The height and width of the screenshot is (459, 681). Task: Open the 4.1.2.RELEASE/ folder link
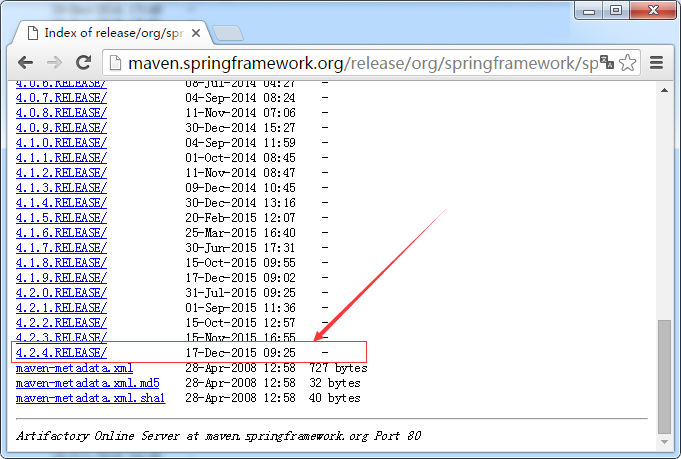point(61,173)
